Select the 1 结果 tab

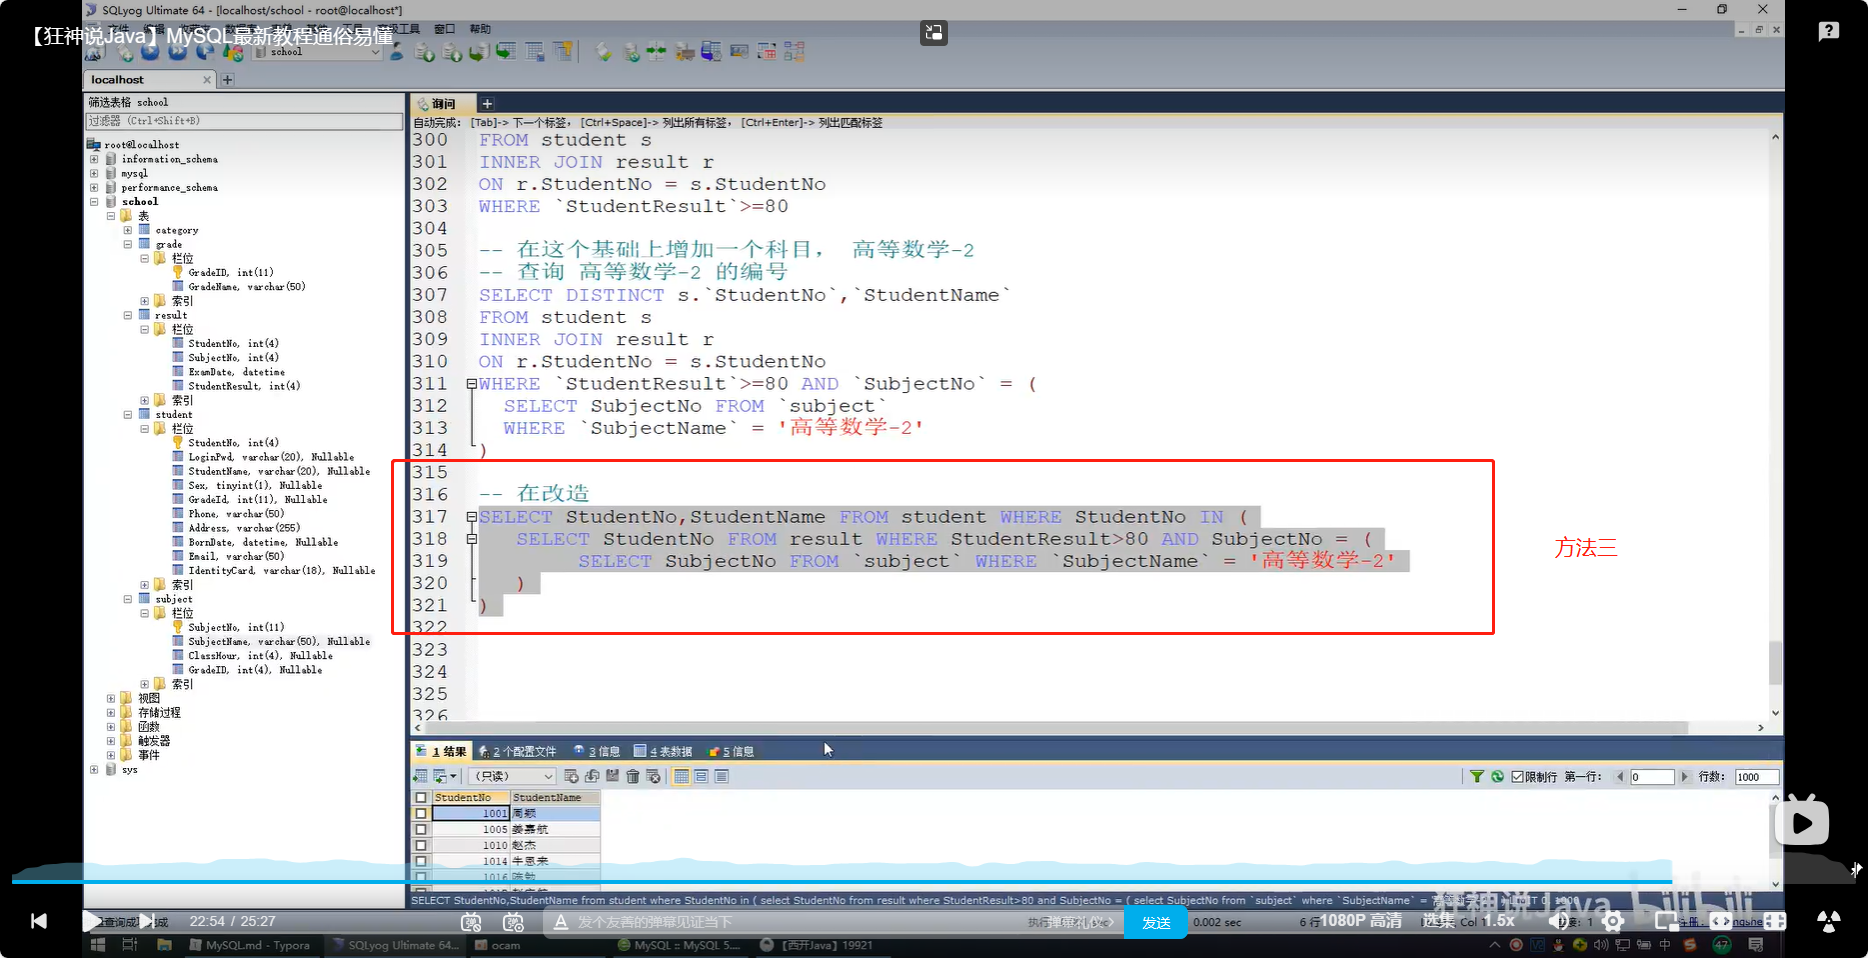pos(441,751)
